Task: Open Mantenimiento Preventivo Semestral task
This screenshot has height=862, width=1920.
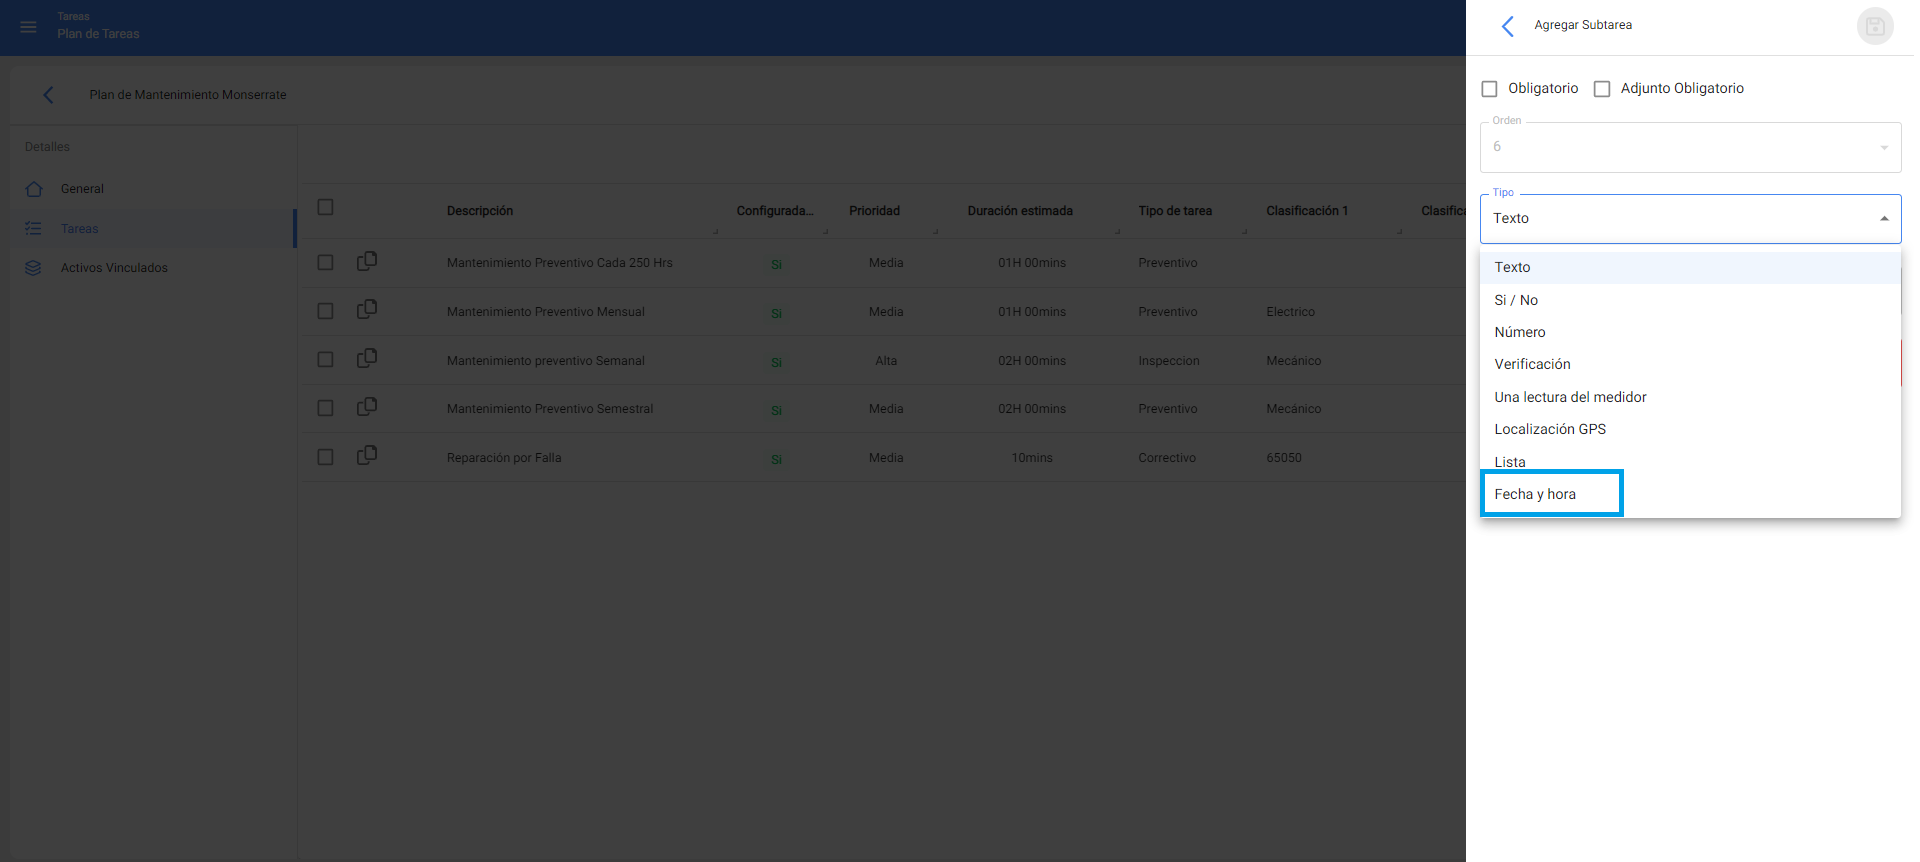Action: (x=549, y=409)
